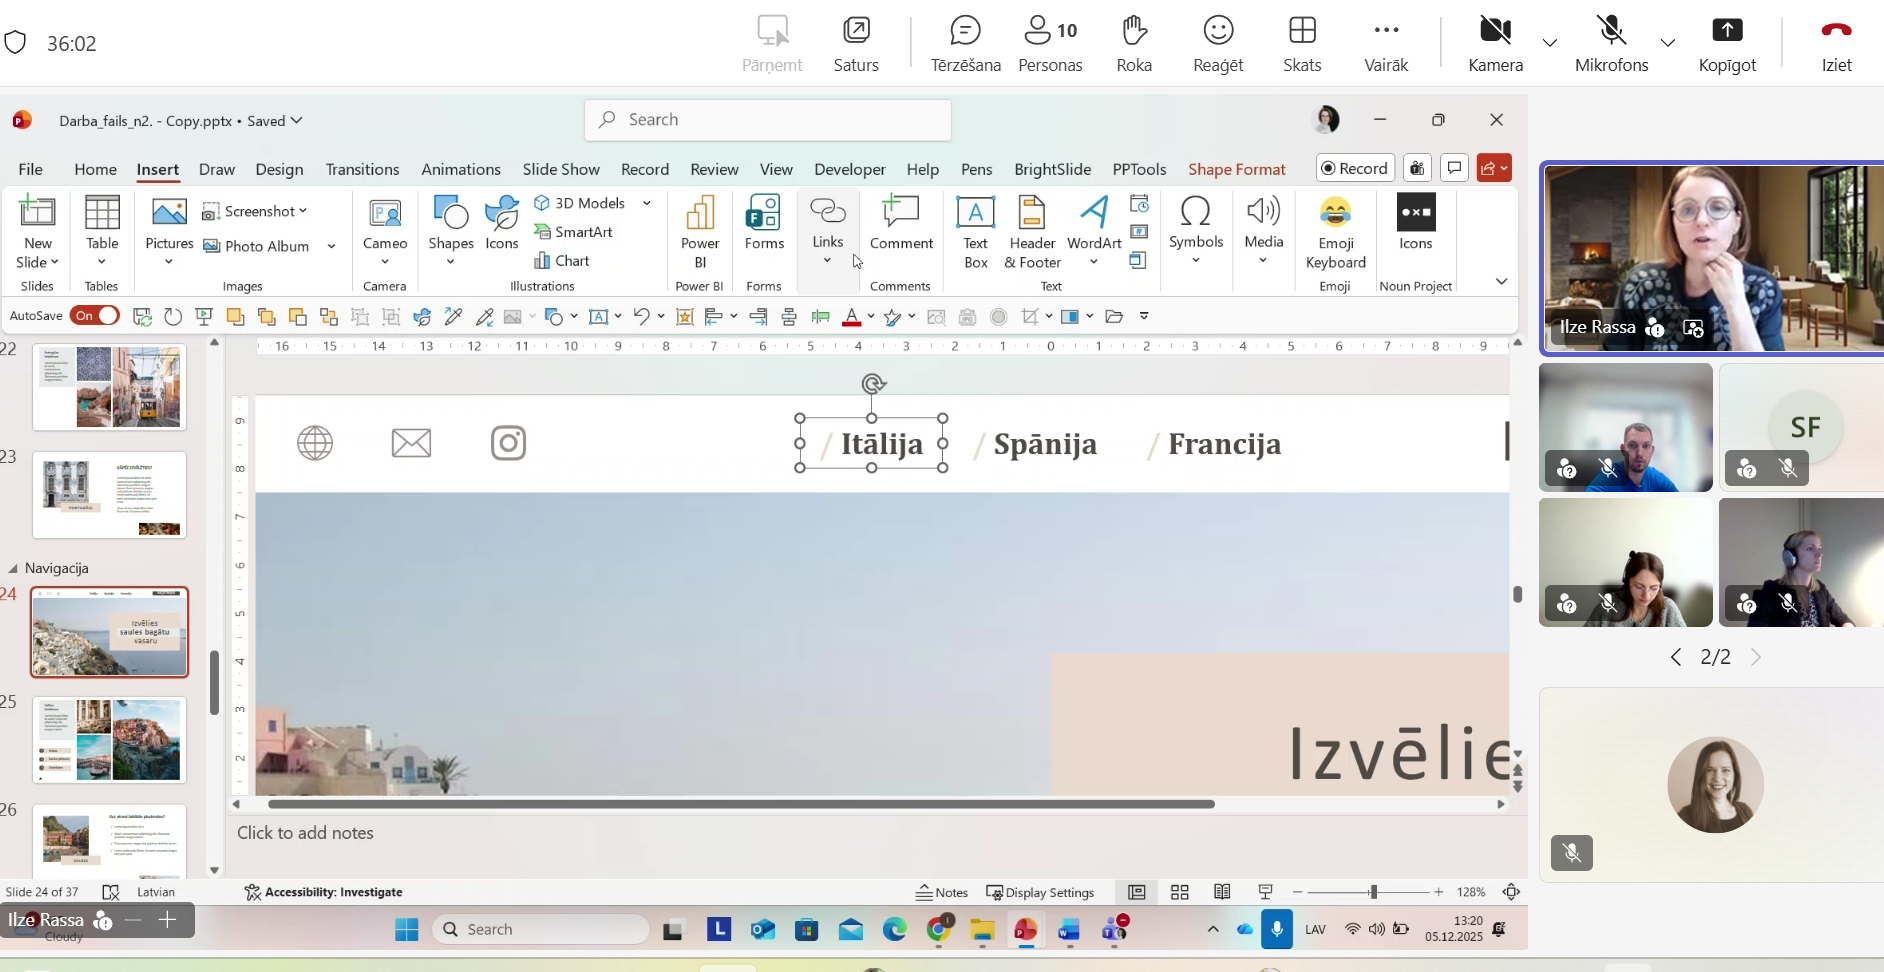Insert a Power BI report
This screenshot has height=972, width=1884.
(699, 230)
